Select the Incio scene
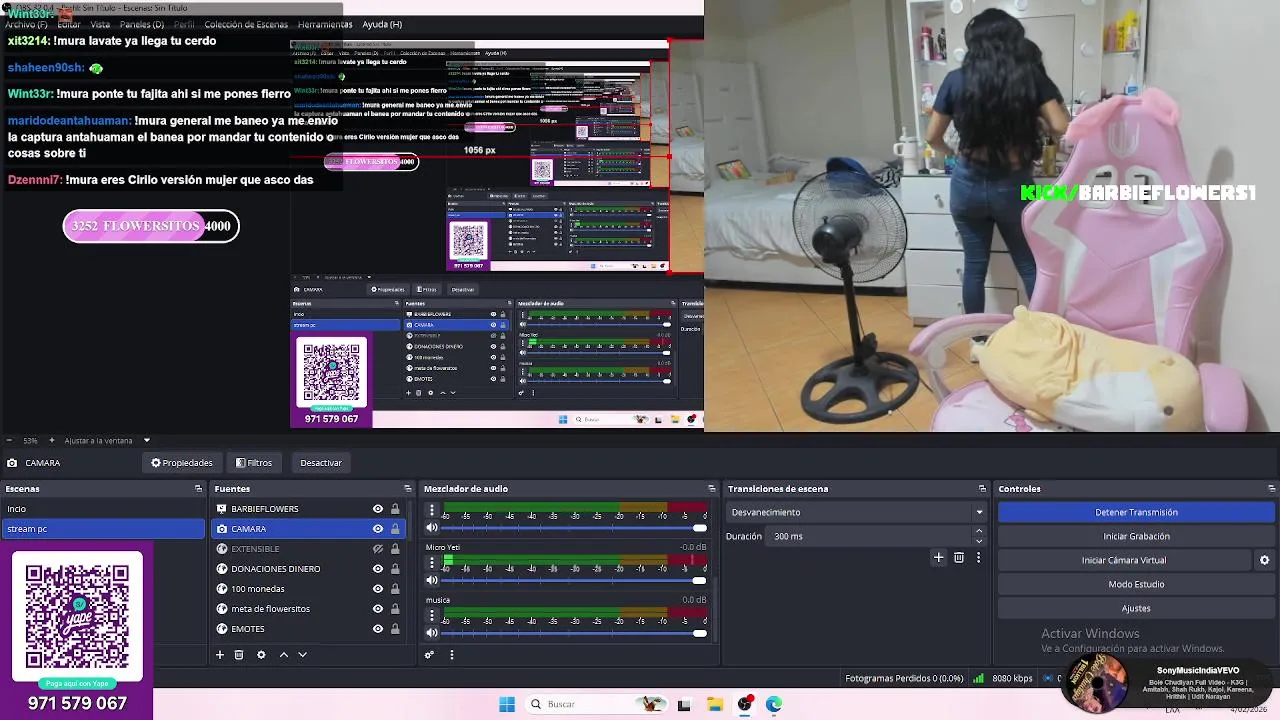This screenshot has height=720, width=1280. click(103, 509)
